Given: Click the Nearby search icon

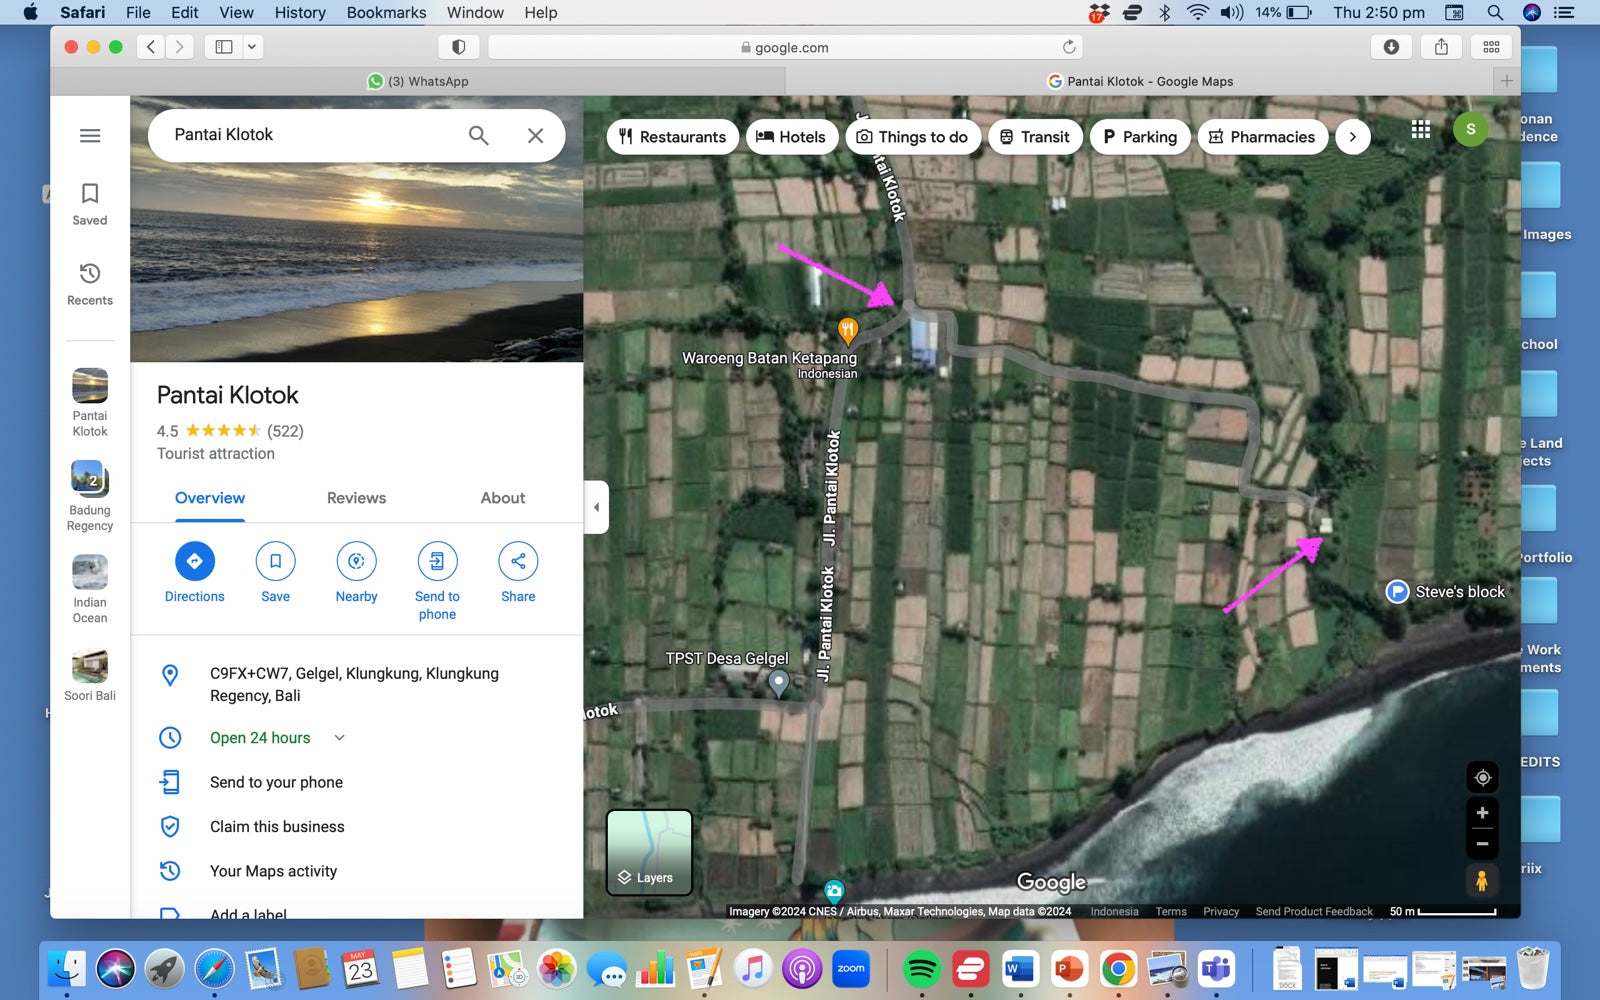Looking at the screenshot, I should pyautogui.click(x=356, y=561).
